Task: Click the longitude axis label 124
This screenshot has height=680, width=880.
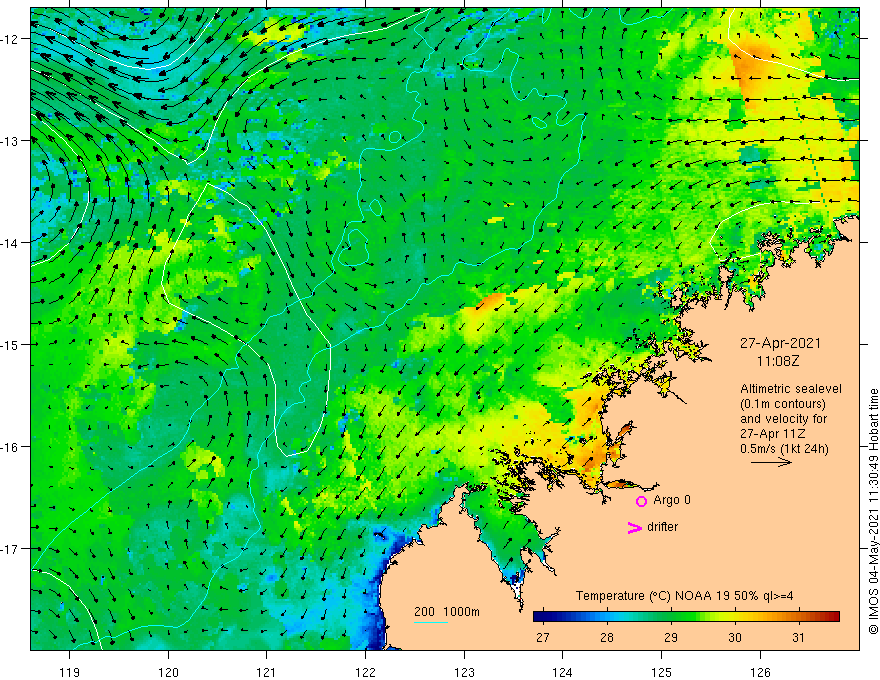Action: pyautogui.click(x=562, y=672)
